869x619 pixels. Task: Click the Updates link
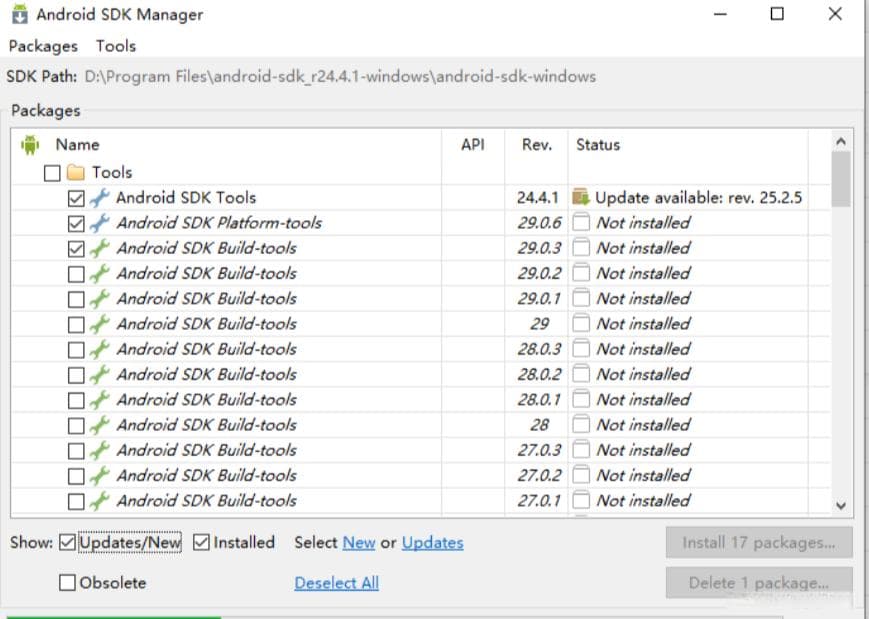point(433,543)
